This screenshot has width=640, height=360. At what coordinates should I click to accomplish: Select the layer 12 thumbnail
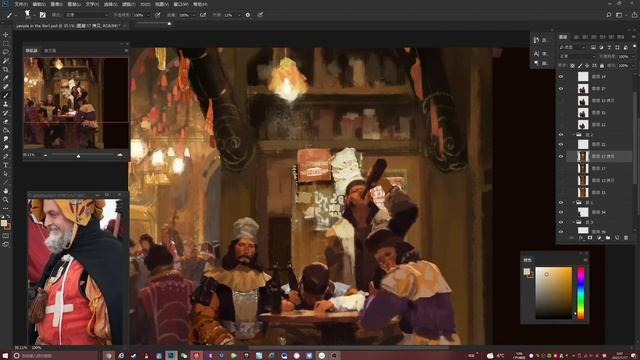(583, 124)
